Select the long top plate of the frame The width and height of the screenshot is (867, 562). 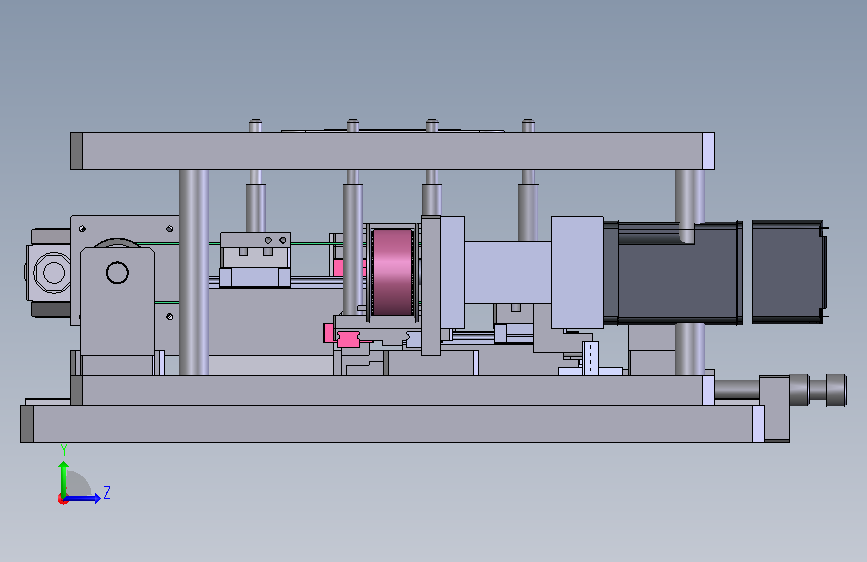392,151
